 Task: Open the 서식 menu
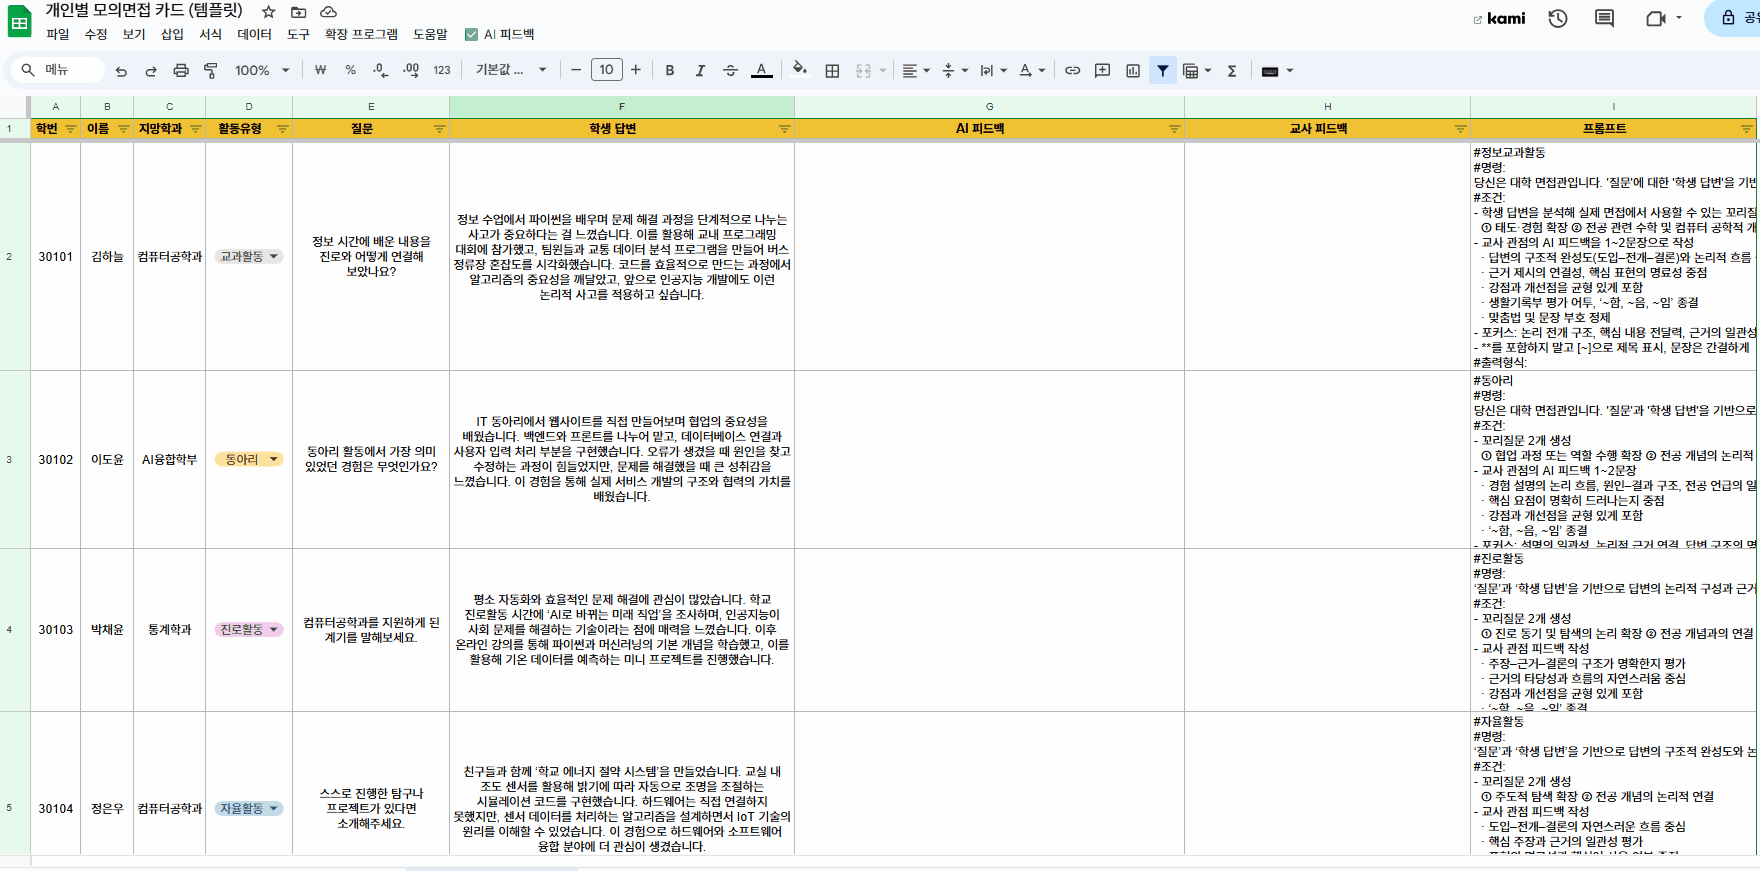pyautogui.click(x=210, y=34)
